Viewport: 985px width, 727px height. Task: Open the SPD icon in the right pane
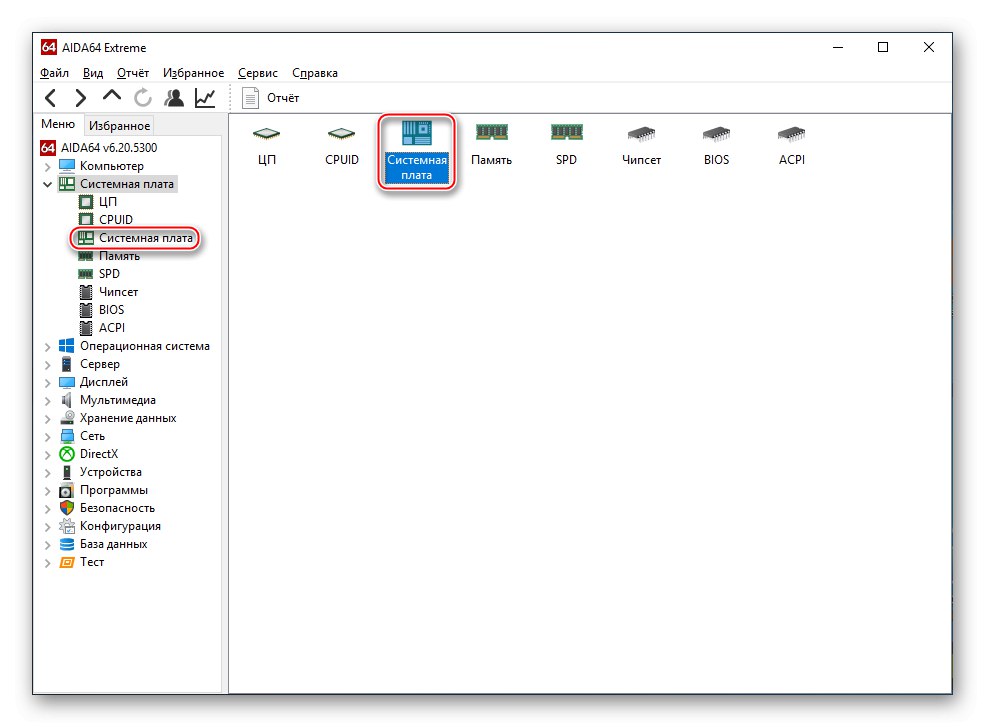tap(566, 145)
